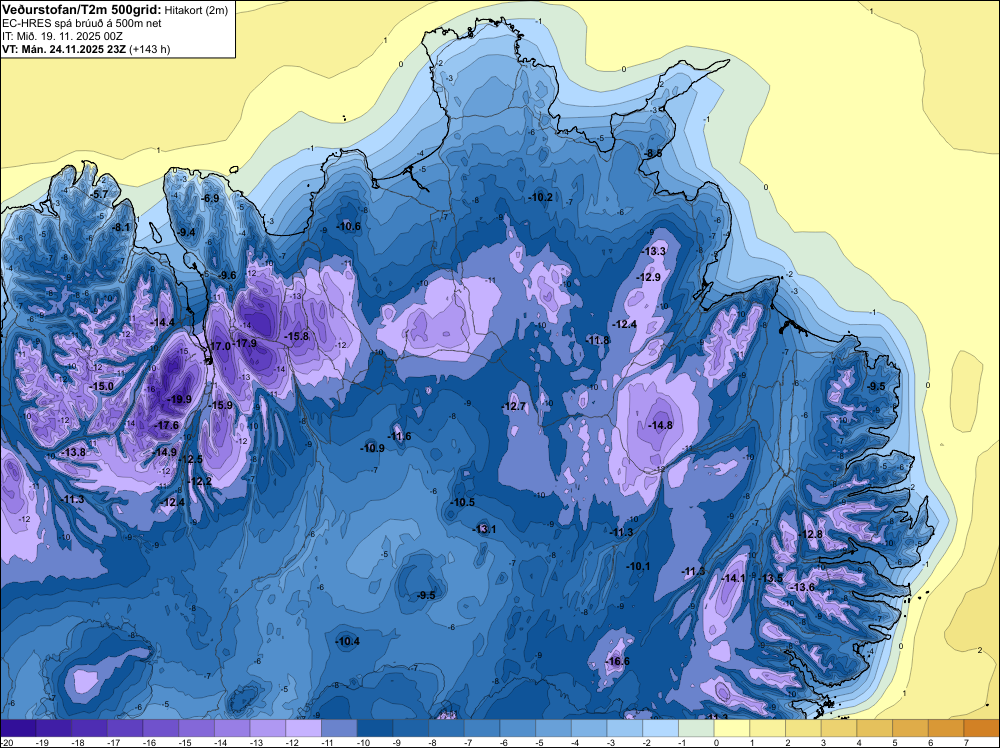Image resolution: width=1000 pixels, height=748 pixels.
Task: Click the -9.4 temperature label
Action: pos(186,232)
